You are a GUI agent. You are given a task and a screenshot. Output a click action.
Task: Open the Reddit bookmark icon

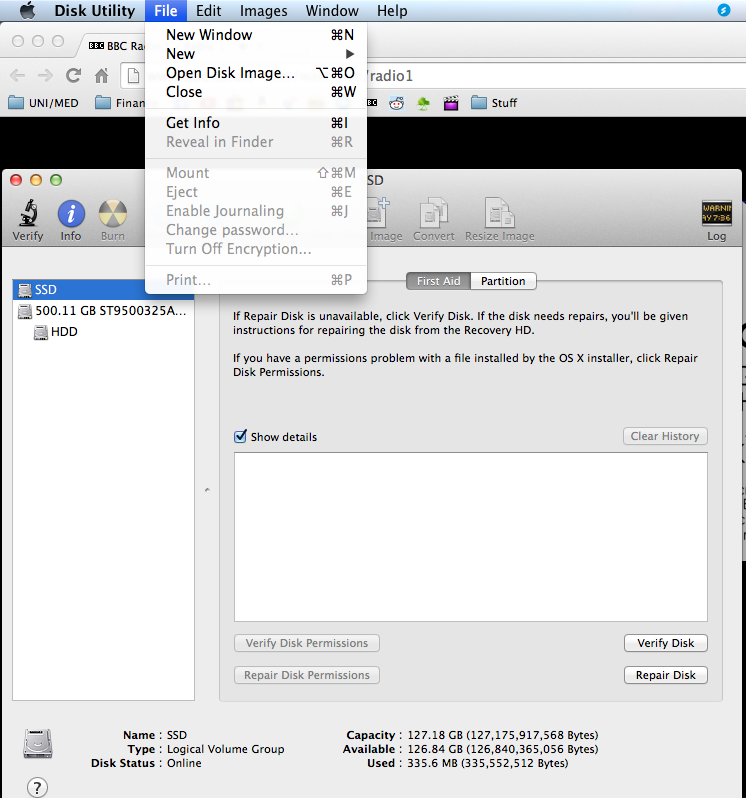(x=396, y=103)
